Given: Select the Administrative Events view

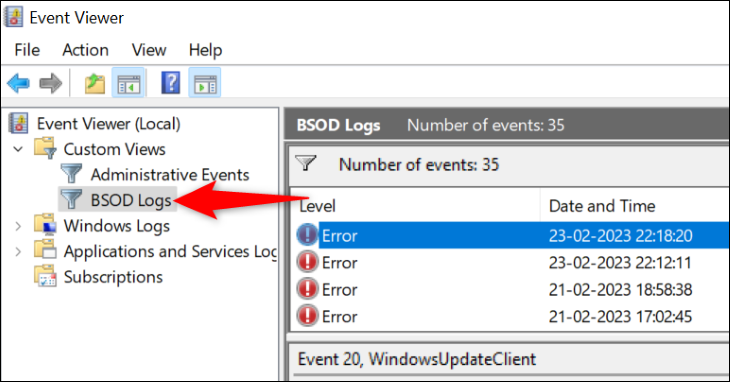Looking at the screenshot, I should click(x=170, y=175).
